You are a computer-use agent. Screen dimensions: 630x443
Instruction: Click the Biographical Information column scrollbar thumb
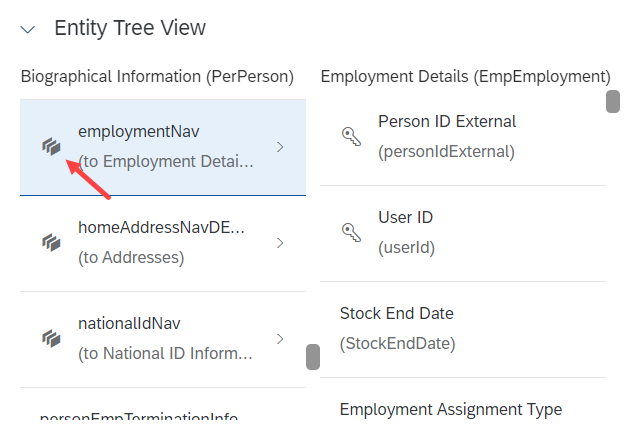click(313, 357)
